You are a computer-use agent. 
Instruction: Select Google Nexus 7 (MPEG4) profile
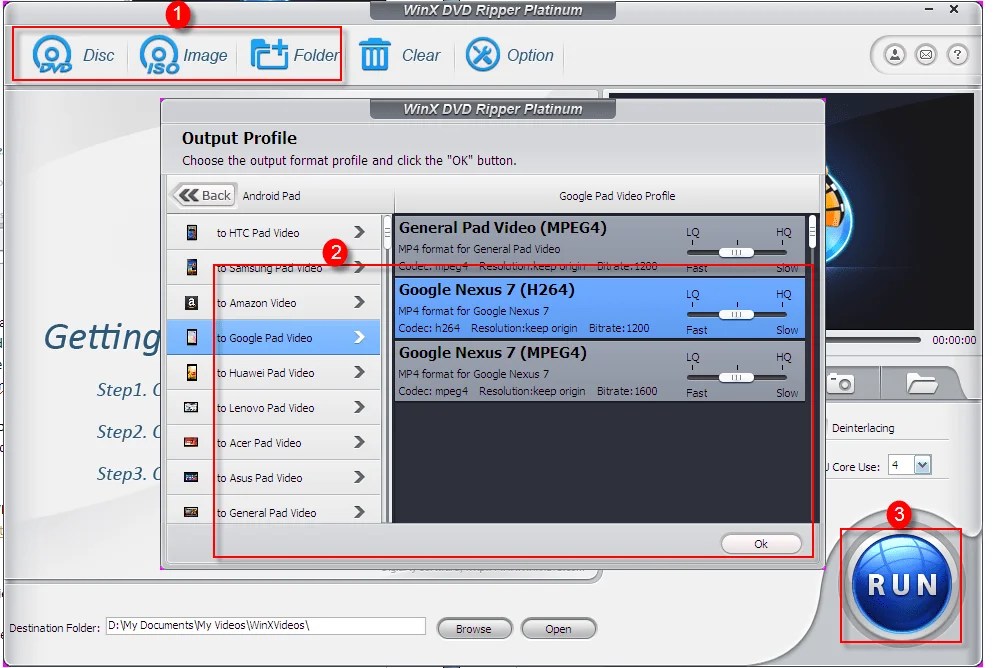(600, 370)
